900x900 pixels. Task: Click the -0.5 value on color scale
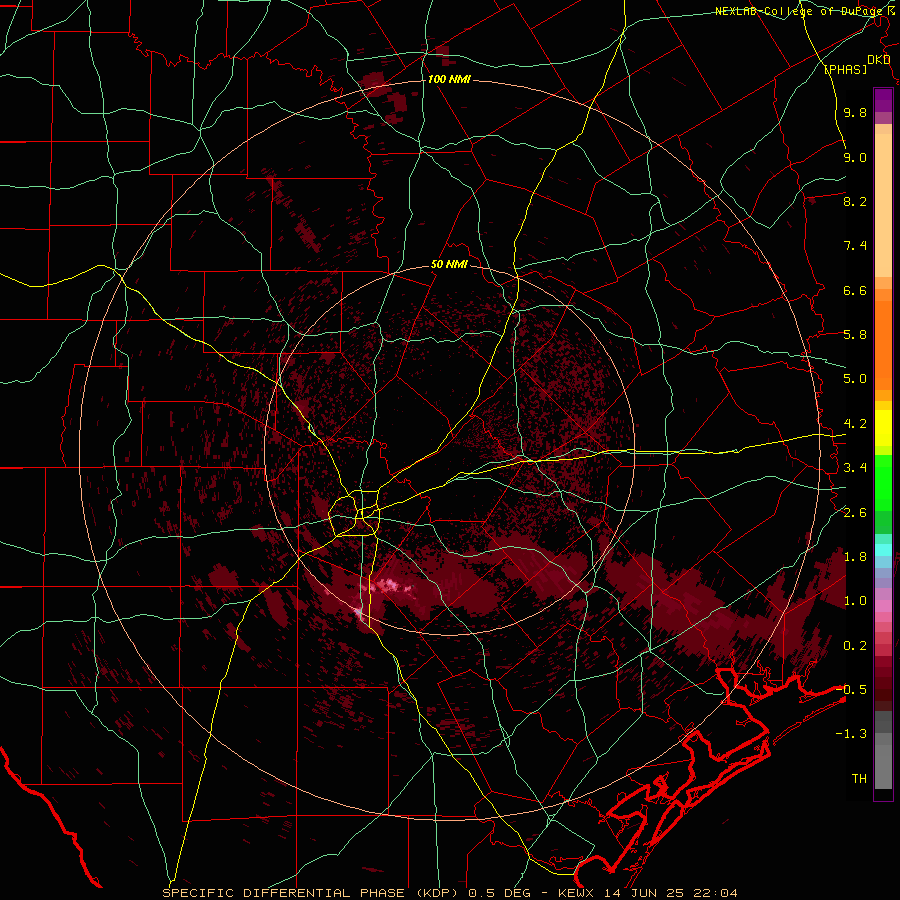tap(851, 690)
